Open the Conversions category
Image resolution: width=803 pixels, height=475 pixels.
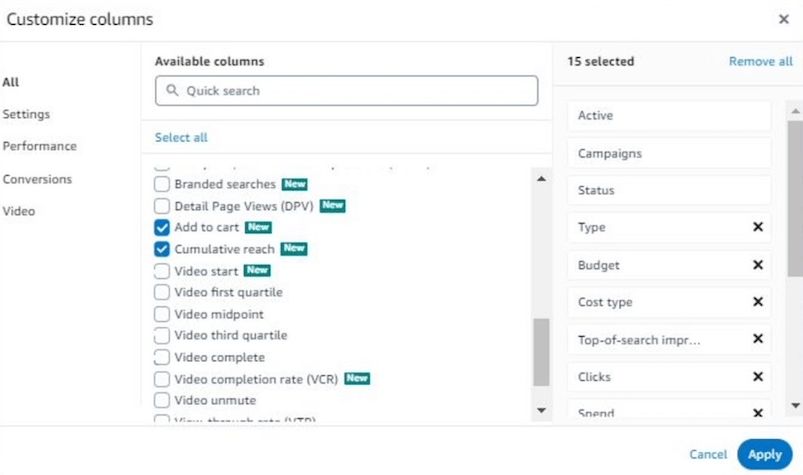37,179
